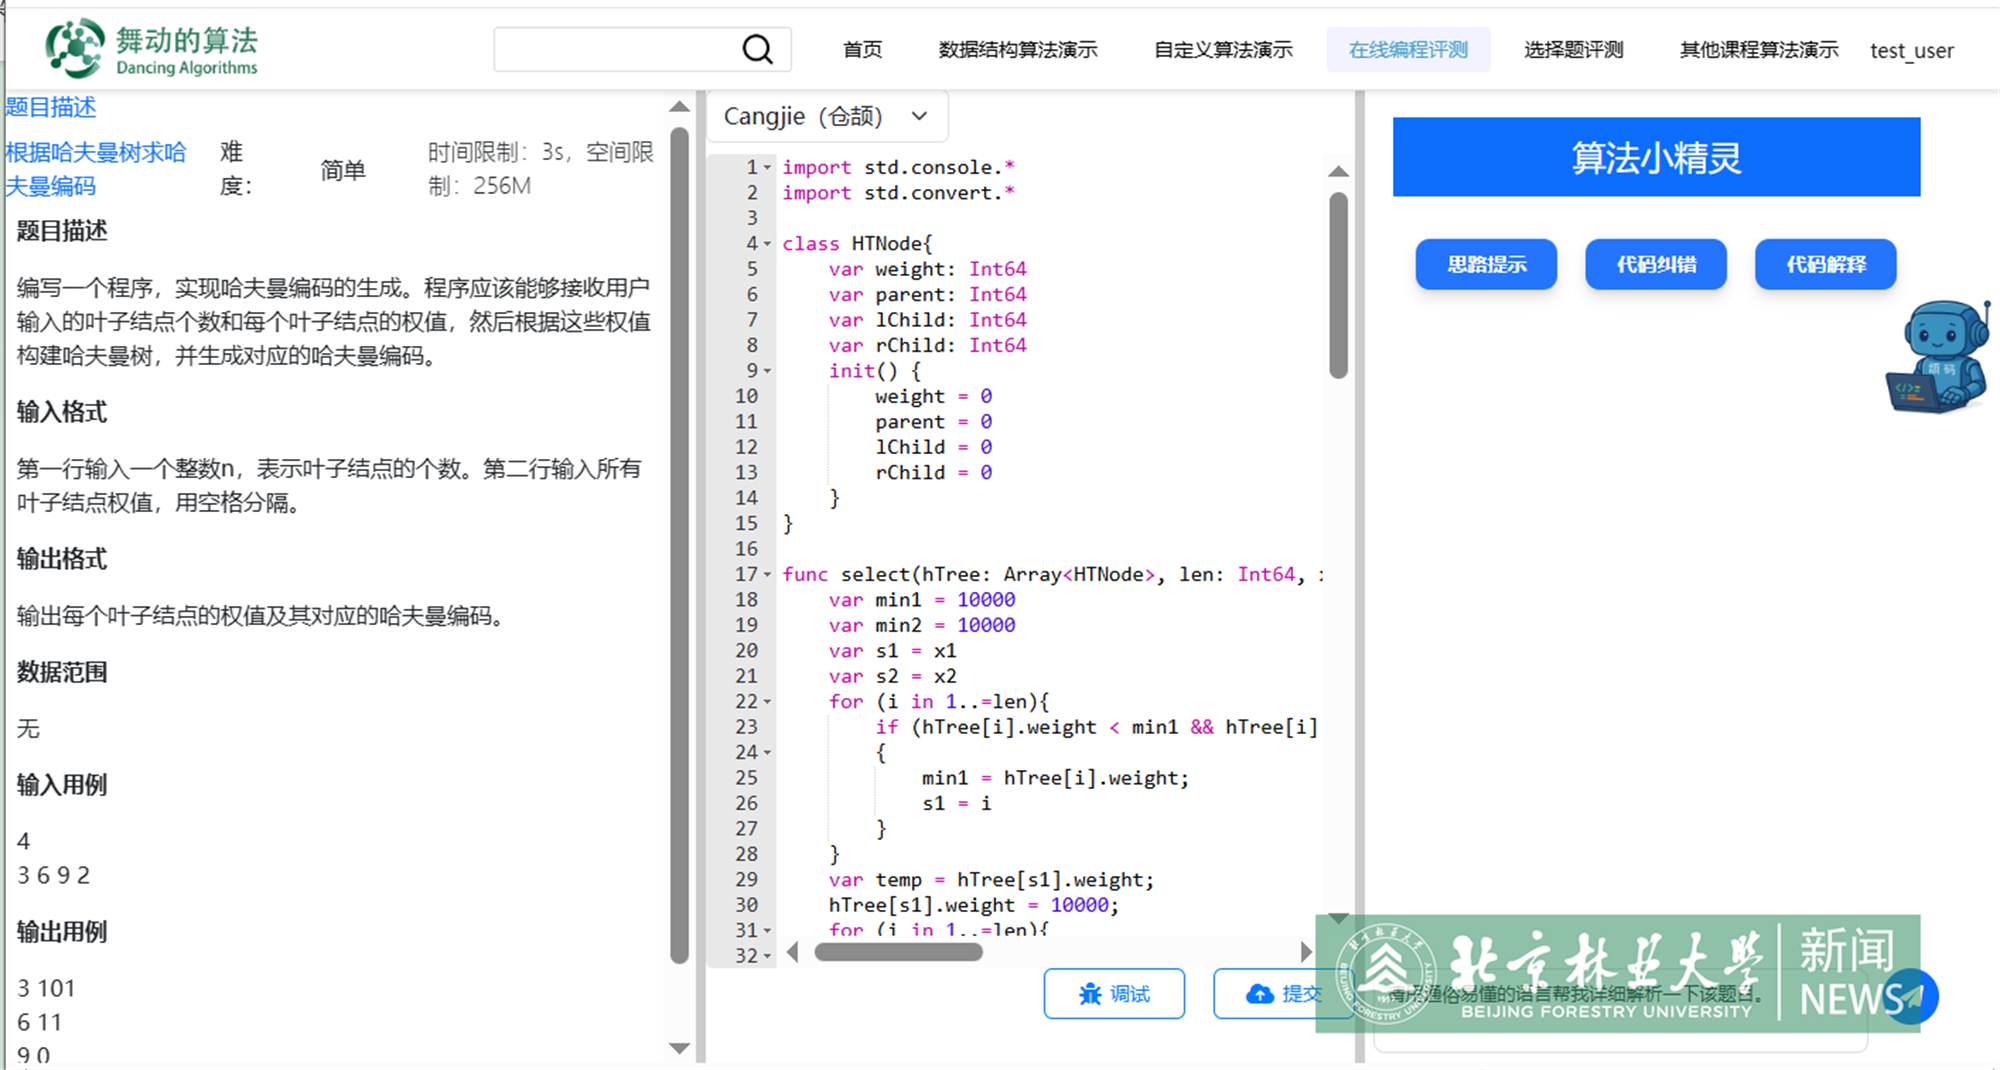Click the code editor left scroll arrow

tap(793, 952)
